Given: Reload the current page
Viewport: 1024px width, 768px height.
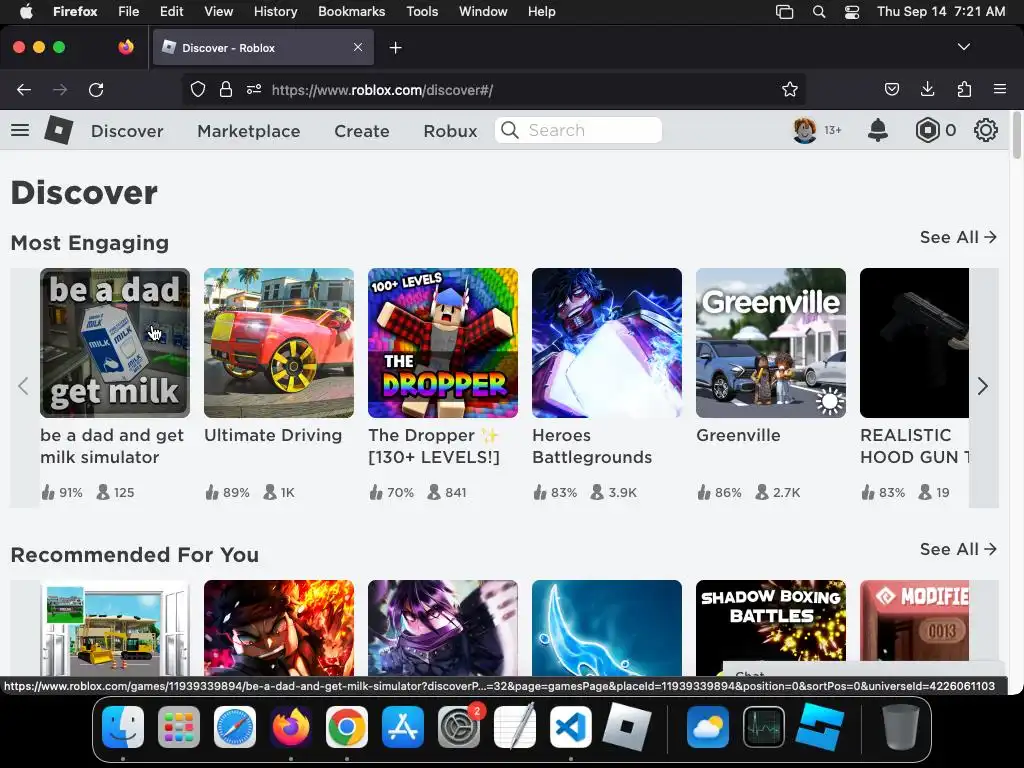Looking at the screenshot, I should (x=96, y=89).
